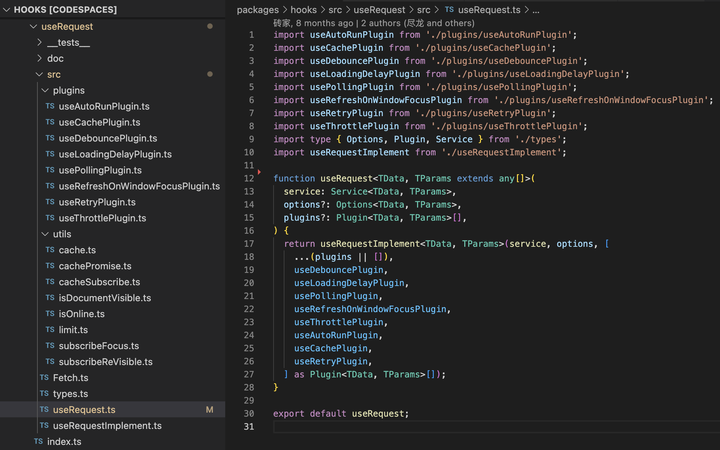
Task: Click the TS icon beside types.ts
Action: pos(44,394)
